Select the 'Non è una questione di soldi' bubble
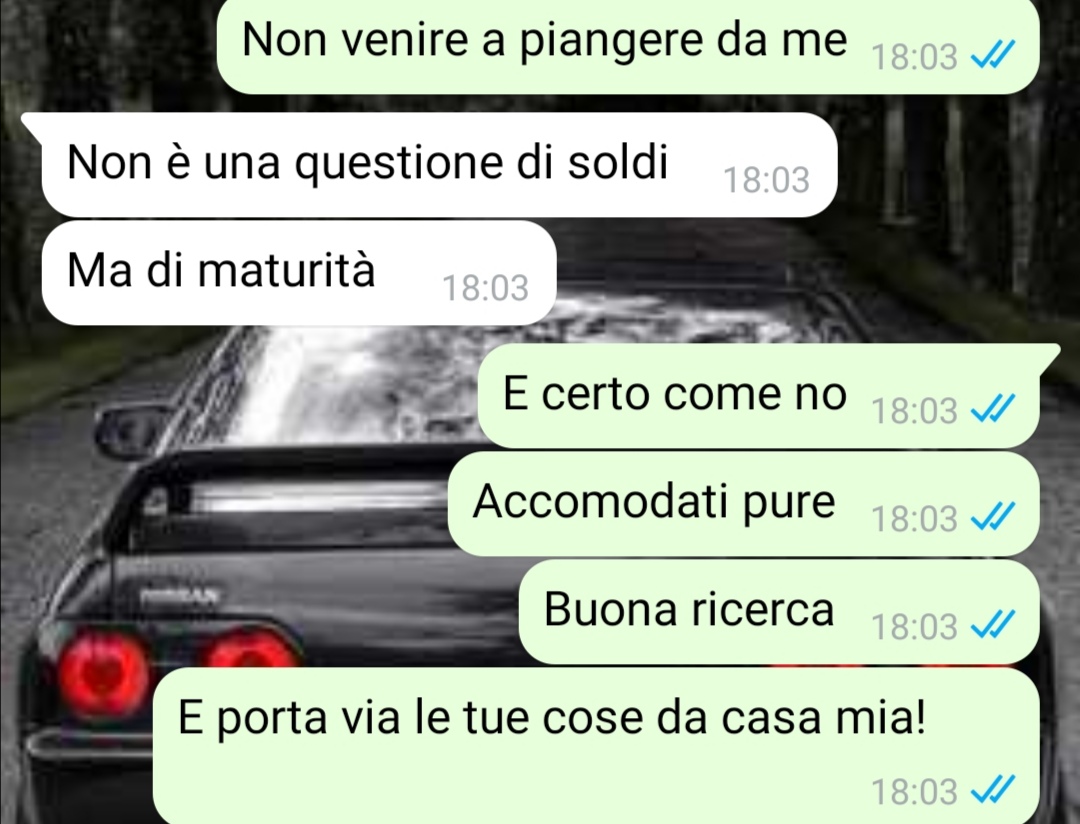1080x824 pixels. click(x=439, y=164)
